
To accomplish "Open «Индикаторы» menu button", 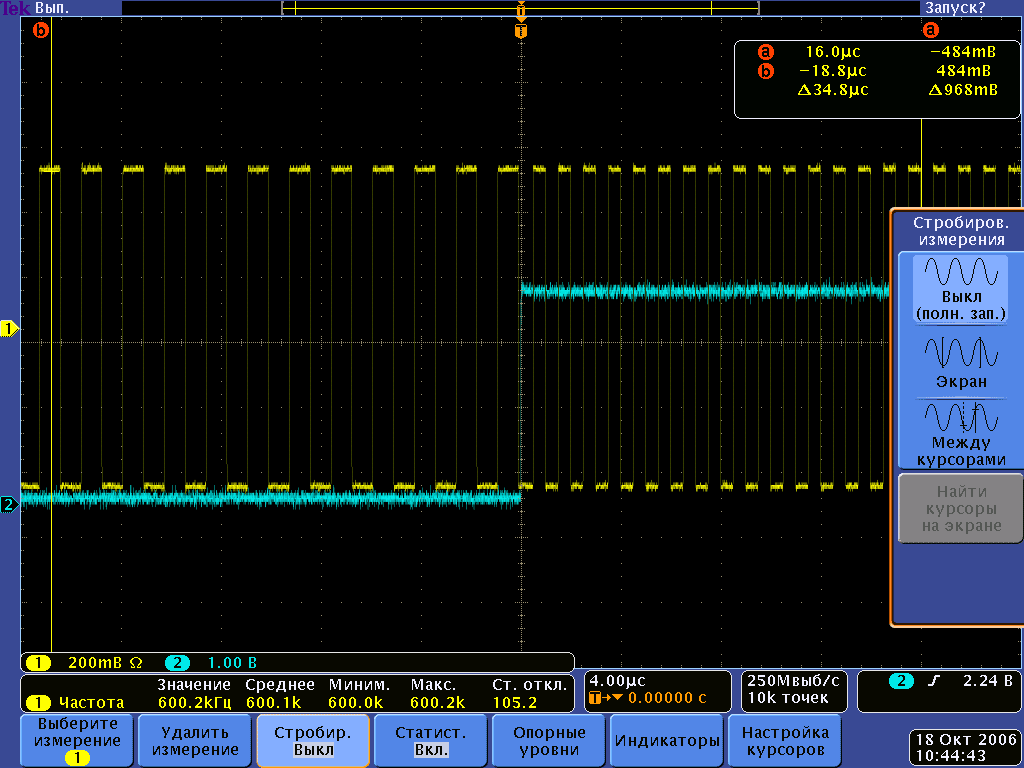I will point(667,741).
